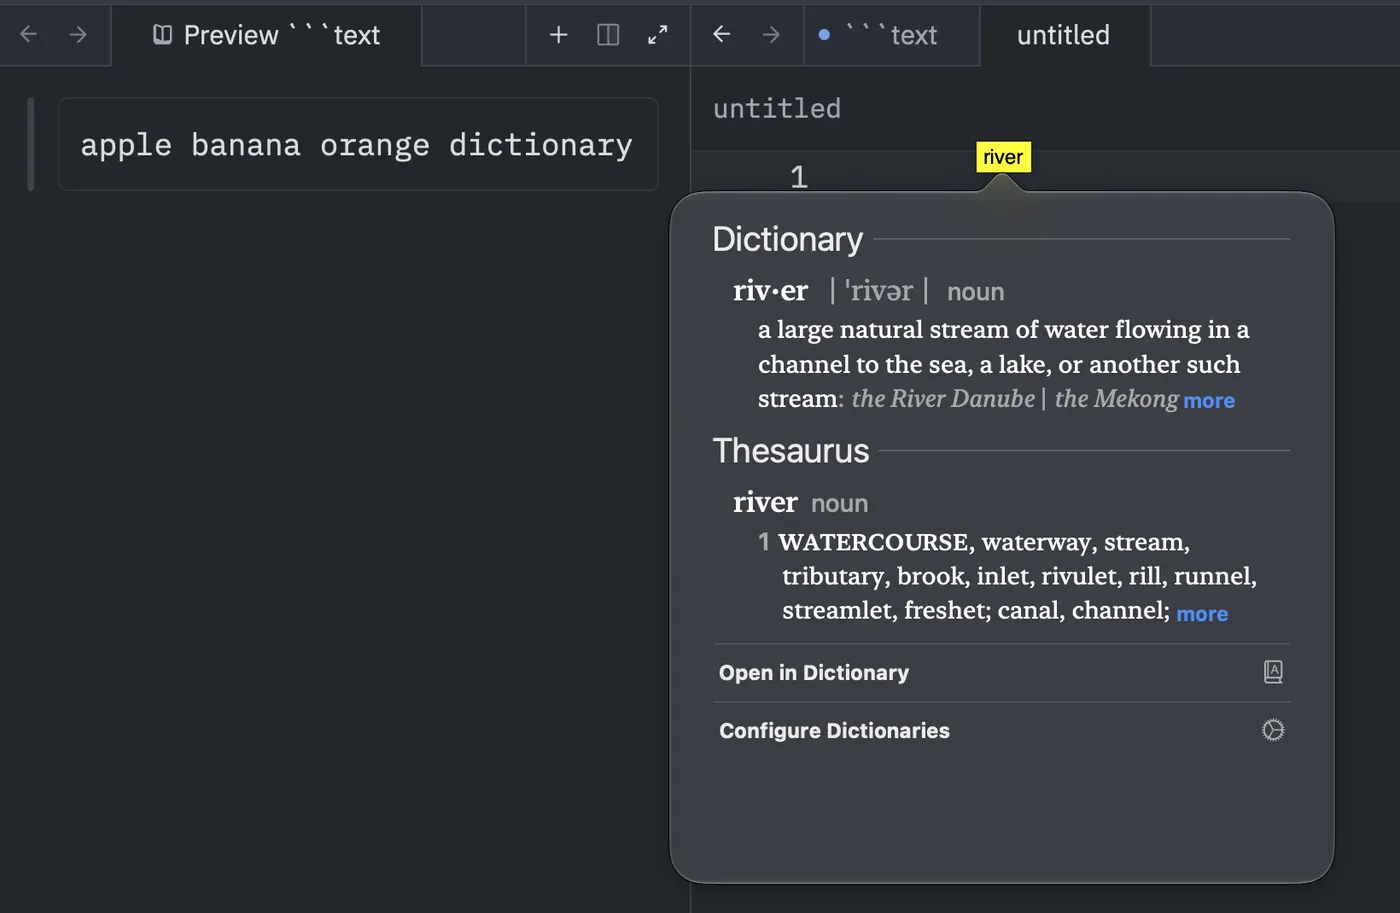The image size is (1400, 913).
Task: Click the highlighted word river
Action: [x=1003, y=157]
